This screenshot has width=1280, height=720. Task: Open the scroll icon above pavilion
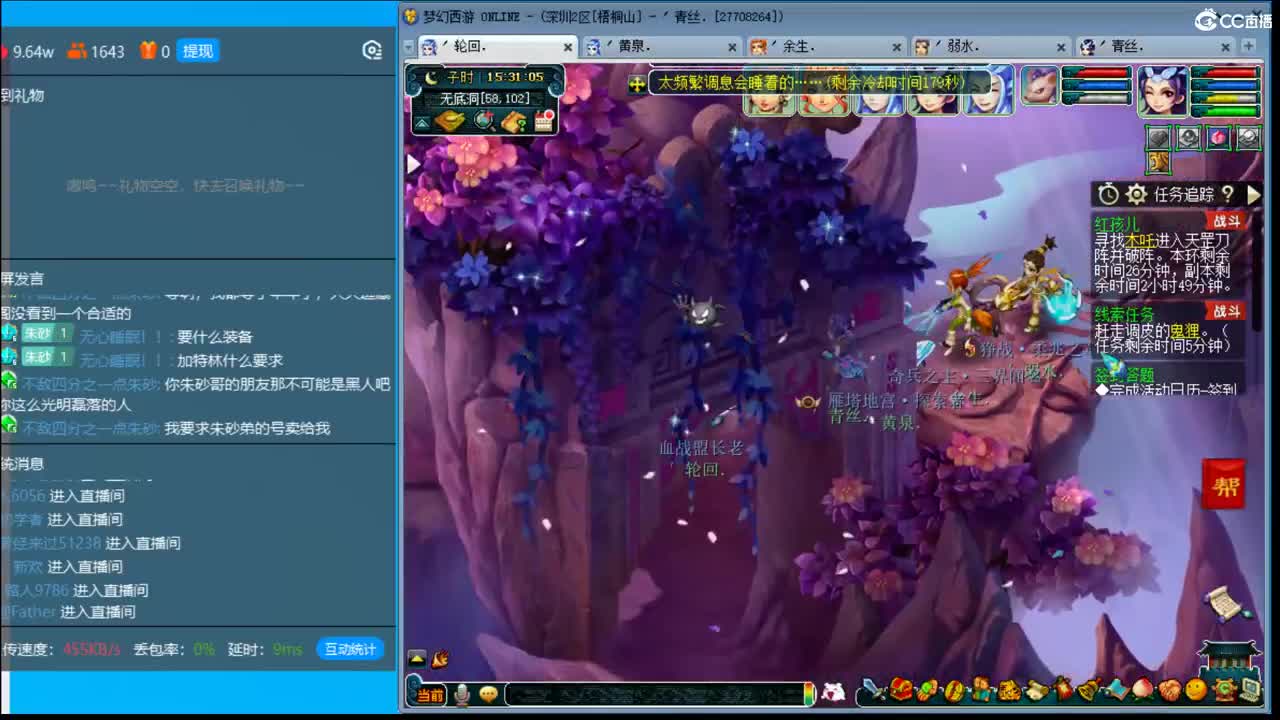click(x=1228, y=603)
